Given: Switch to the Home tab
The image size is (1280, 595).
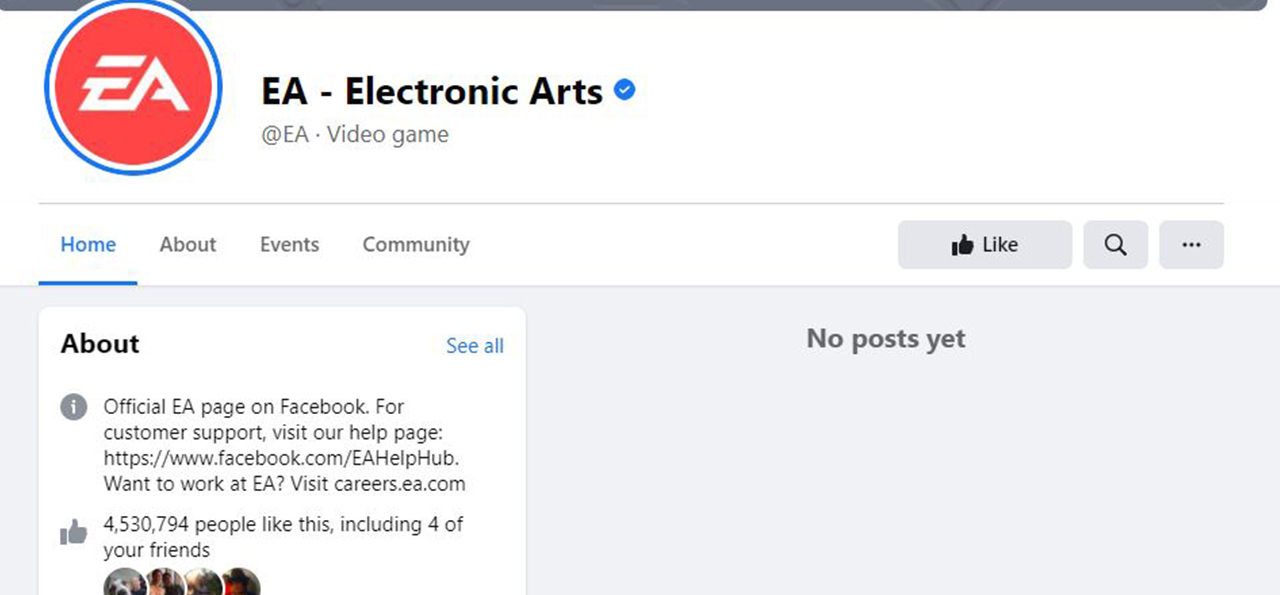Looking at the screenshot, I should (x=88, y=245).
